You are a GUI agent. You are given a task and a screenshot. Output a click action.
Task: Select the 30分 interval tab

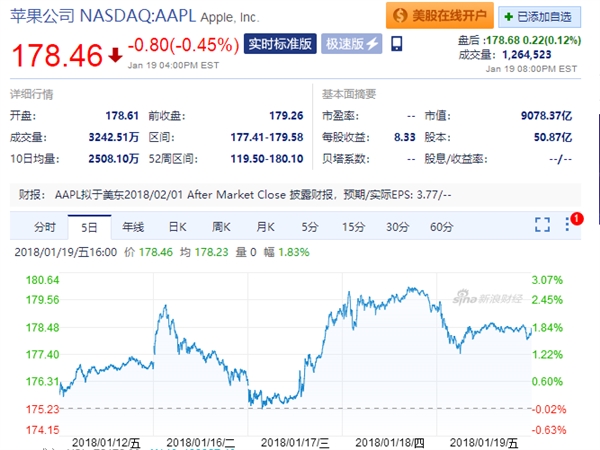[x=398, y=227]
